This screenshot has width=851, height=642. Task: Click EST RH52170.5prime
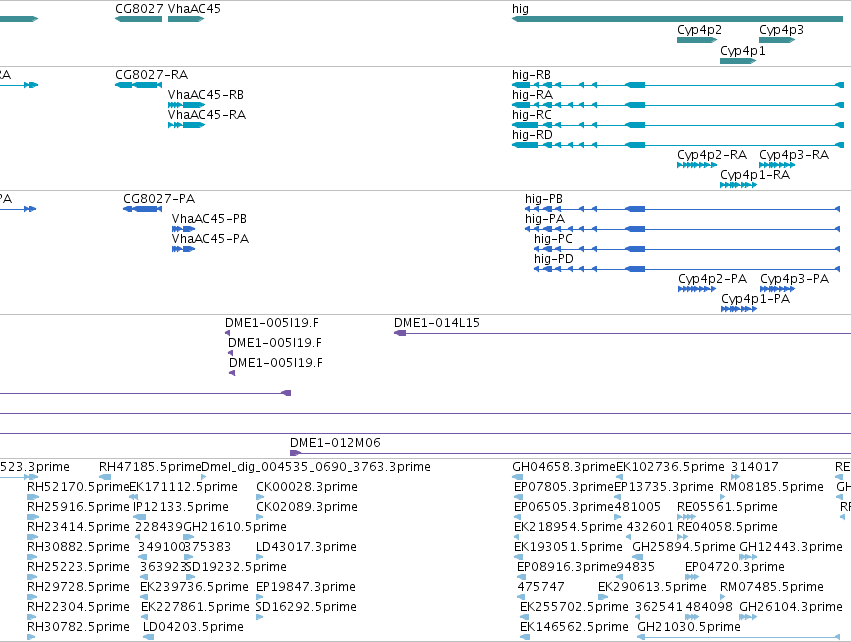coord(33,497)
